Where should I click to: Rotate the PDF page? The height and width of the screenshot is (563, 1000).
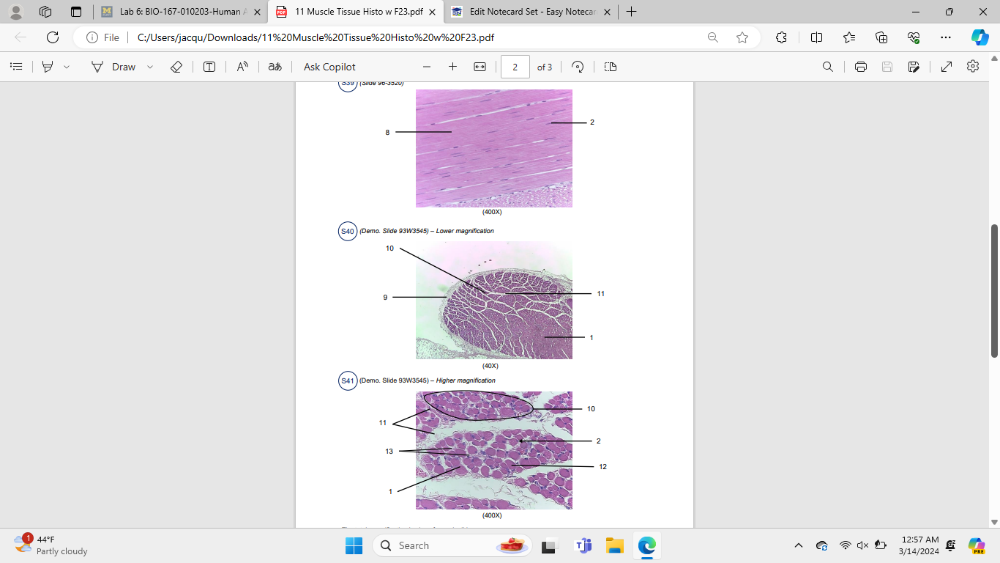(x=578, y=67)
